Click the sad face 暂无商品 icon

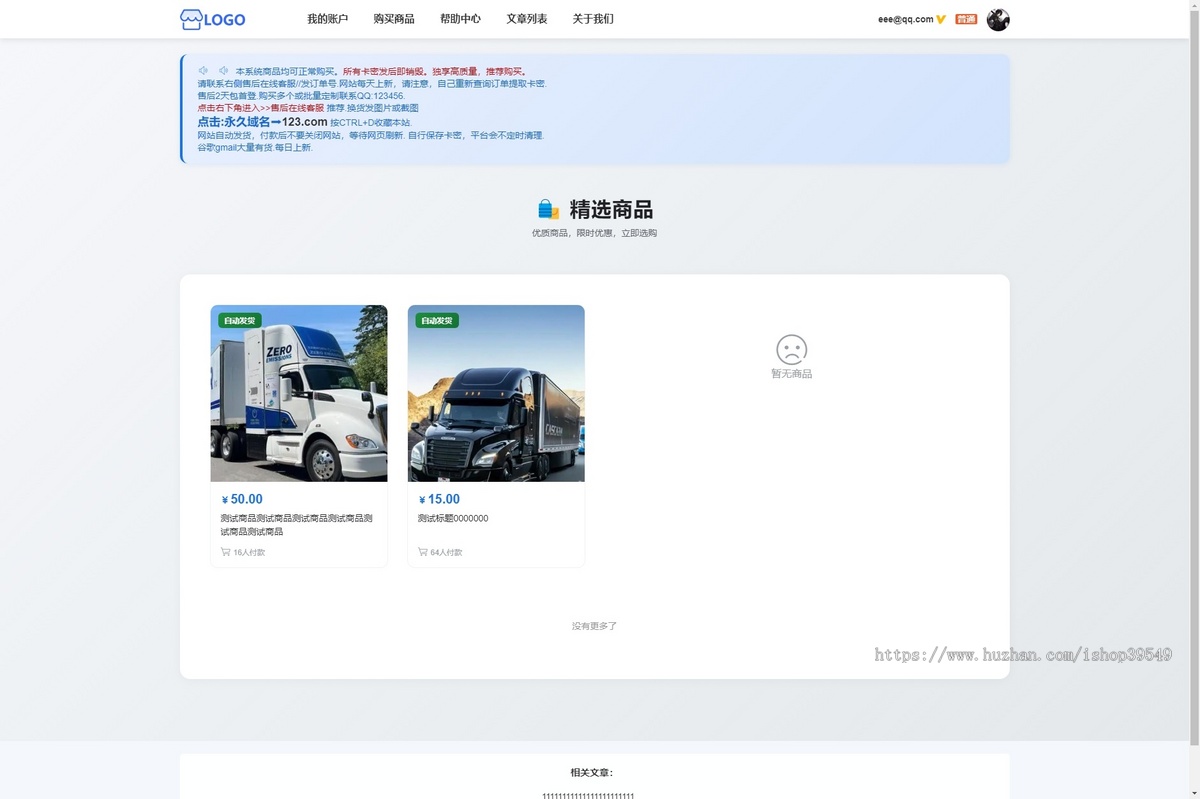pos(791,349)
